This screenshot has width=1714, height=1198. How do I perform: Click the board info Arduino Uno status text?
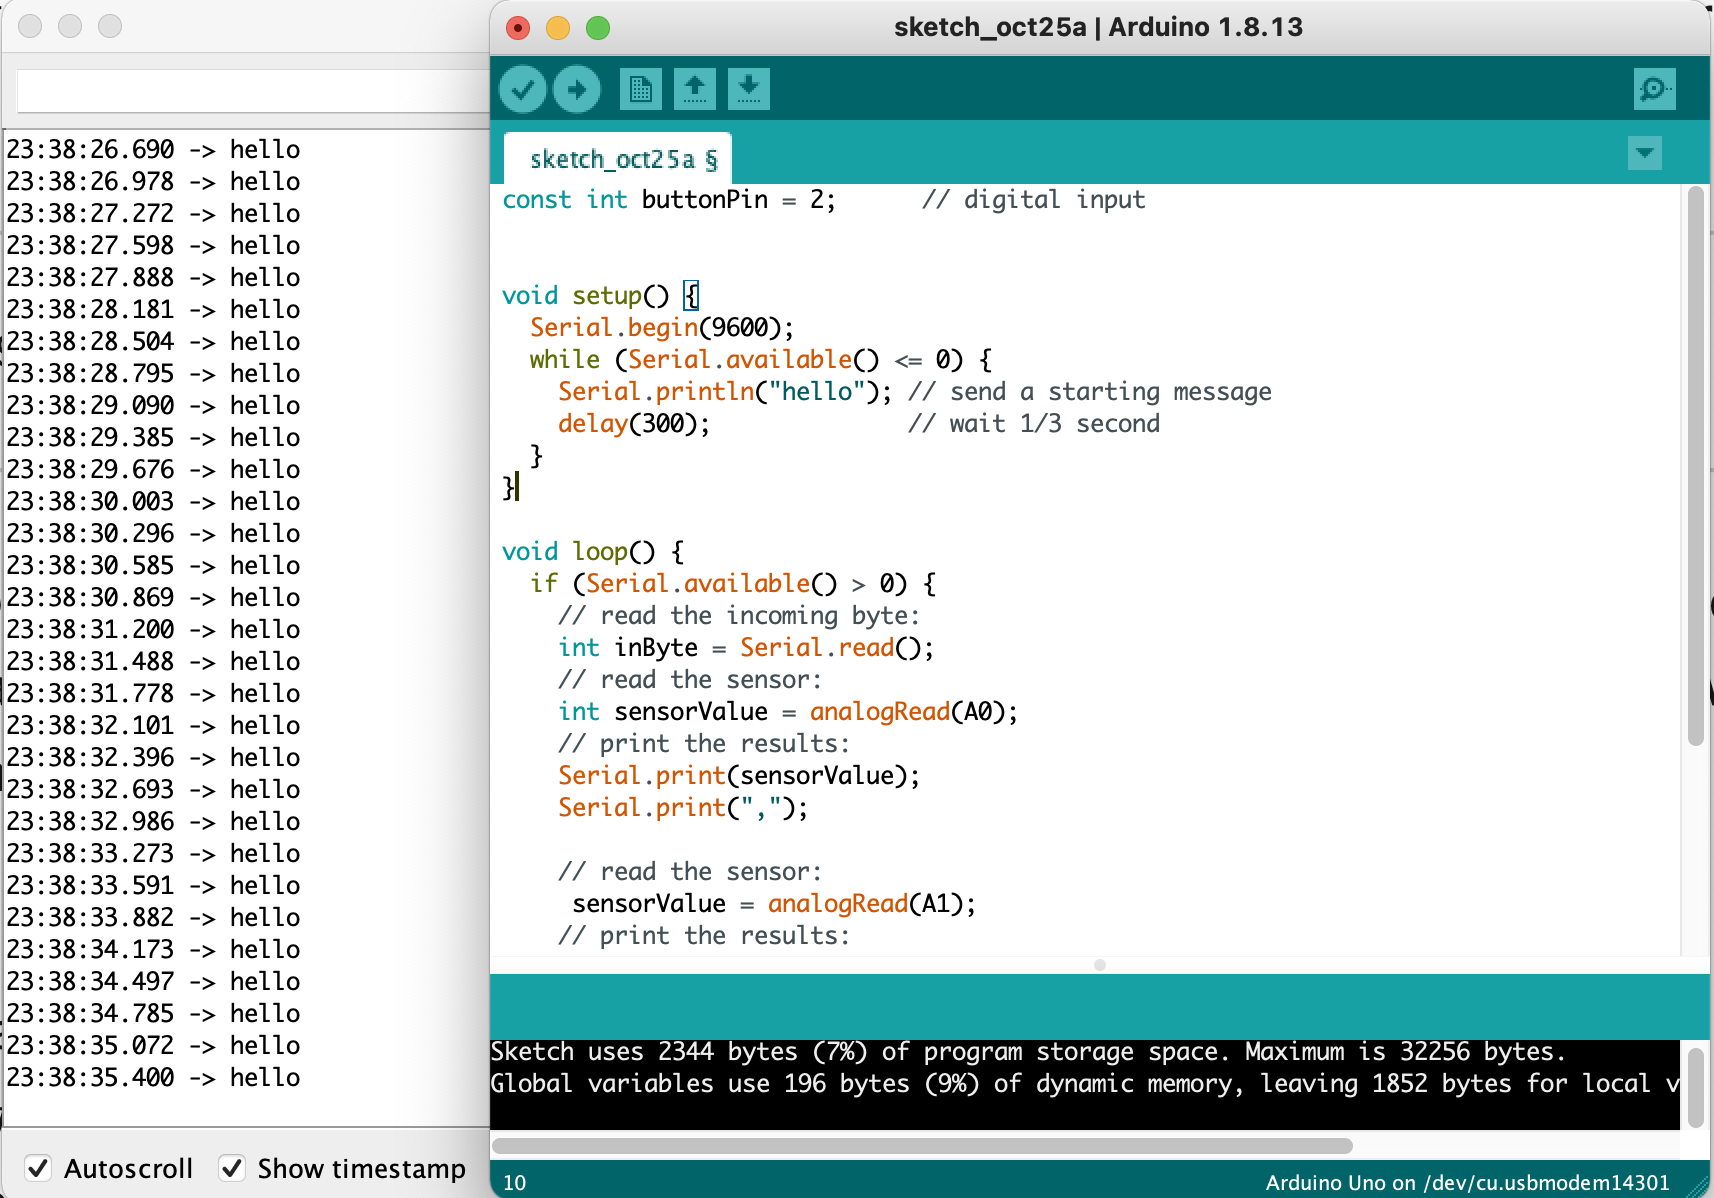1467,1183
